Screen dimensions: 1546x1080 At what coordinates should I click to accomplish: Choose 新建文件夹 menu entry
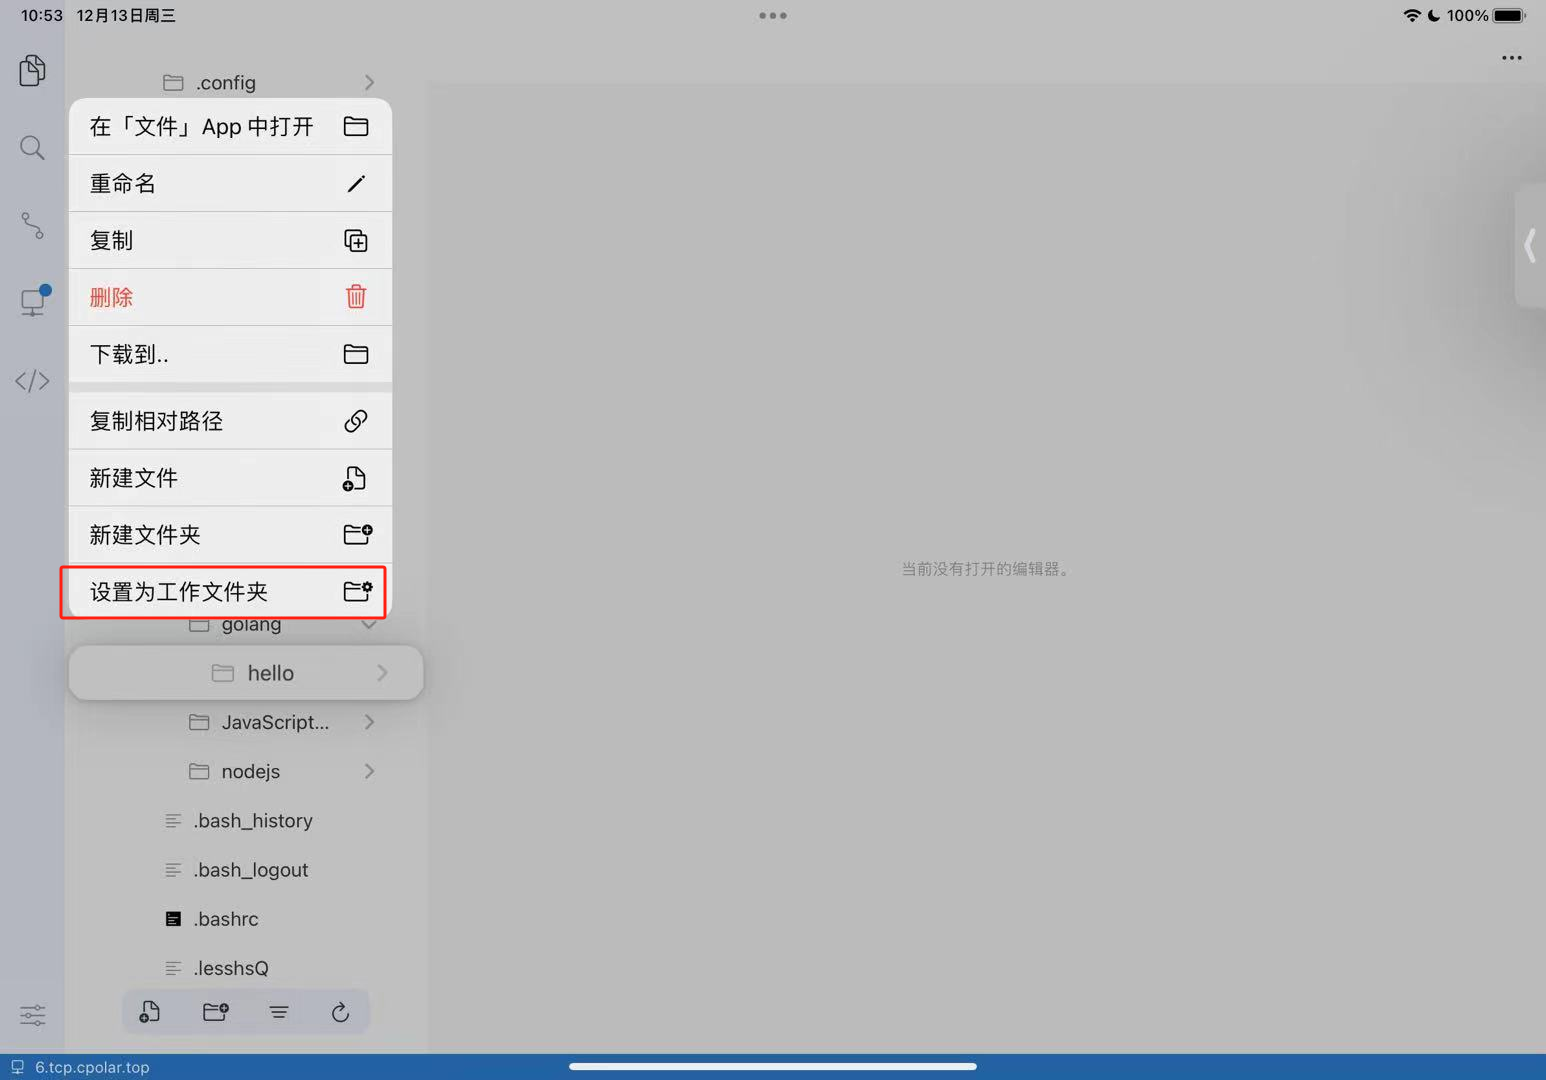230,535
